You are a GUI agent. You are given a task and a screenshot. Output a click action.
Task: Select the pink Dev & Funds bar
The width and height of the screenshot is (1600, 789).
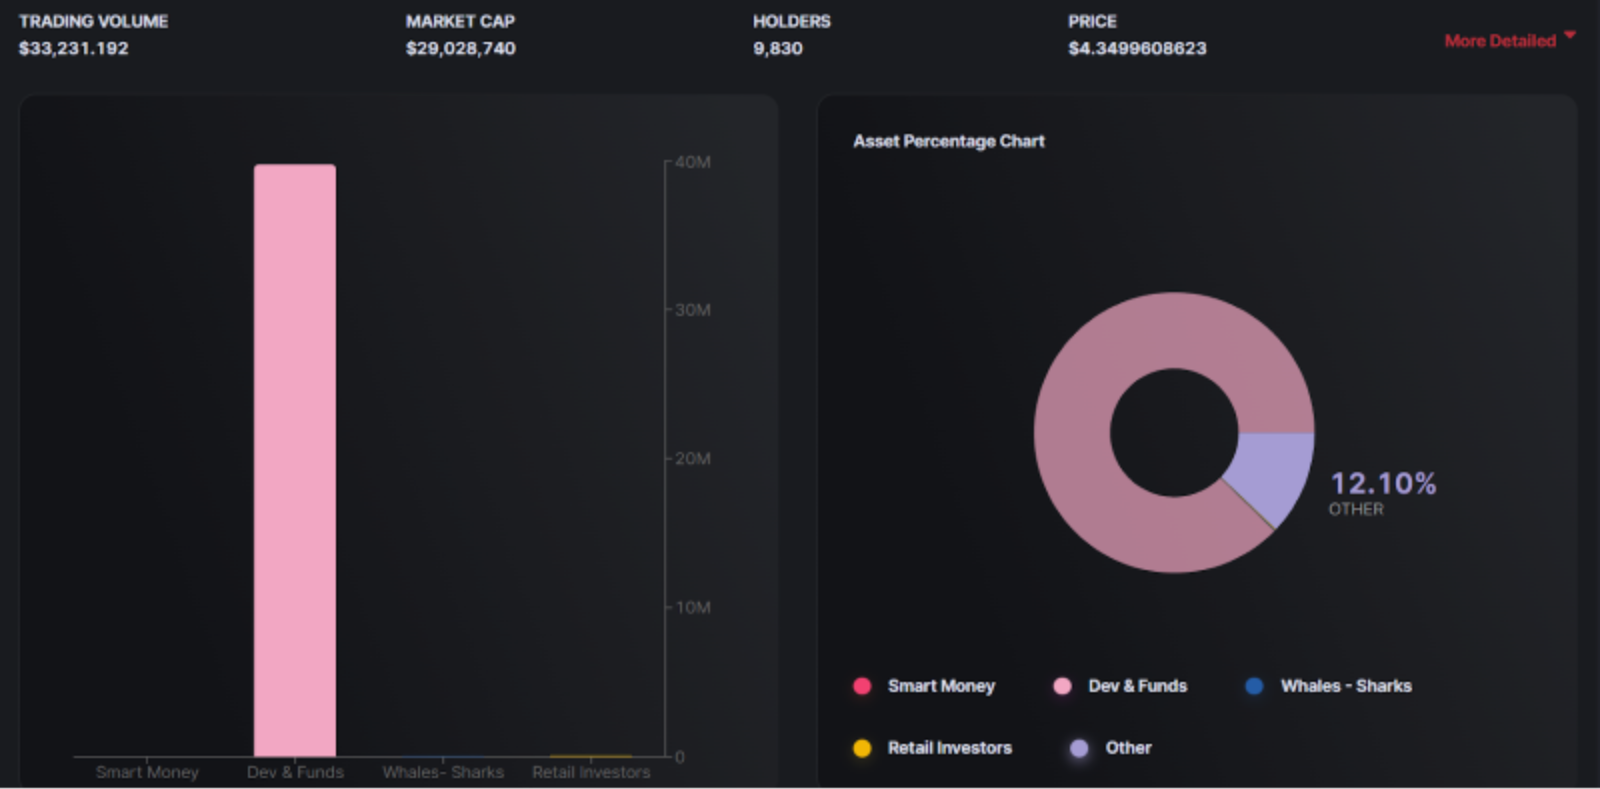click(295, 460)
